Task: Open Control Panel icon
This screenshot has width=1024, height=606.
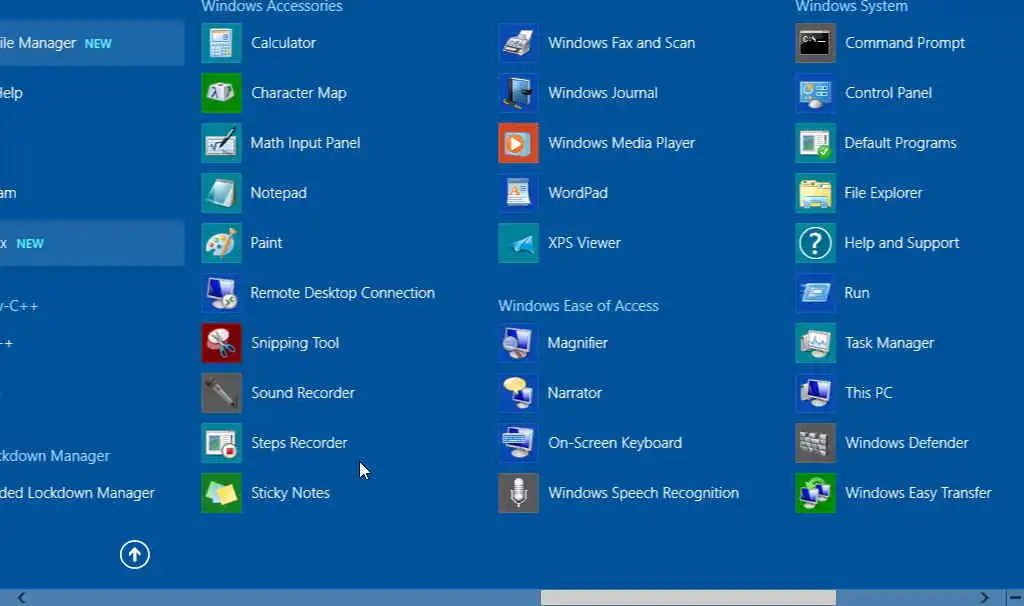Action: [816, 93]
